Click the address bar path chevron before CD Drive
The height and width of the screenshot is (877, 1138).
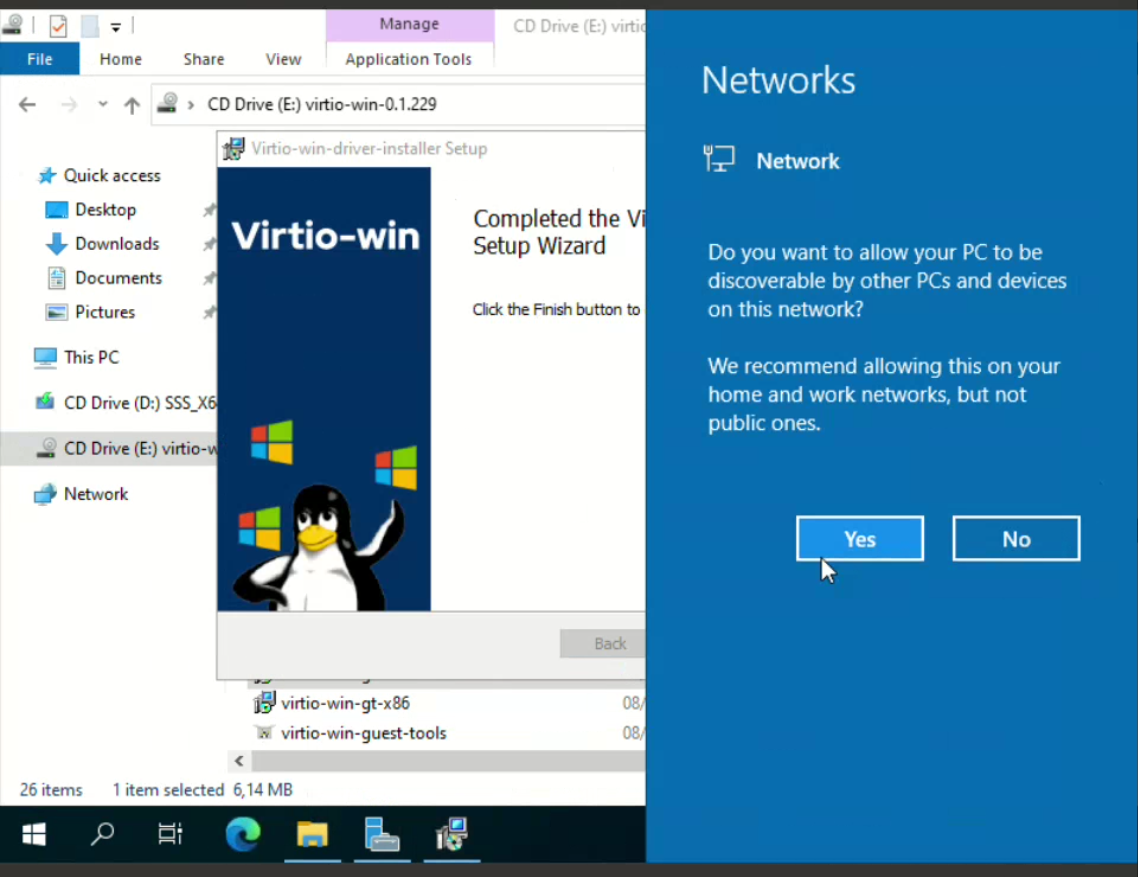coord(191,105)
